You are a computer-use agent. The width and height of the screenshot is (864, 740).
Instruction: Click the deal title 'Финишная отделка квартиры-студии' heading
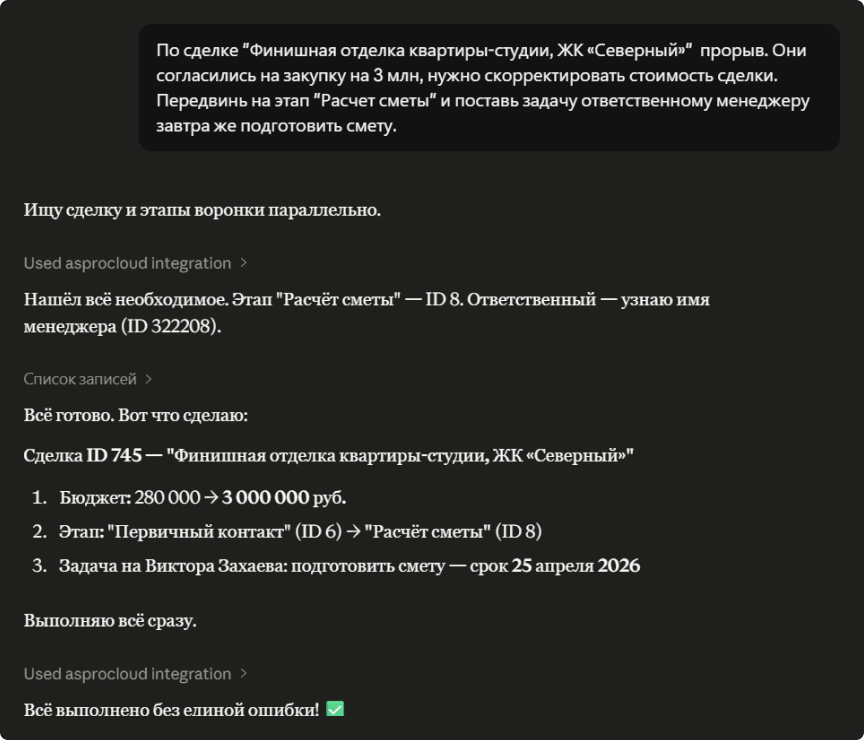[x=400, y=456]
